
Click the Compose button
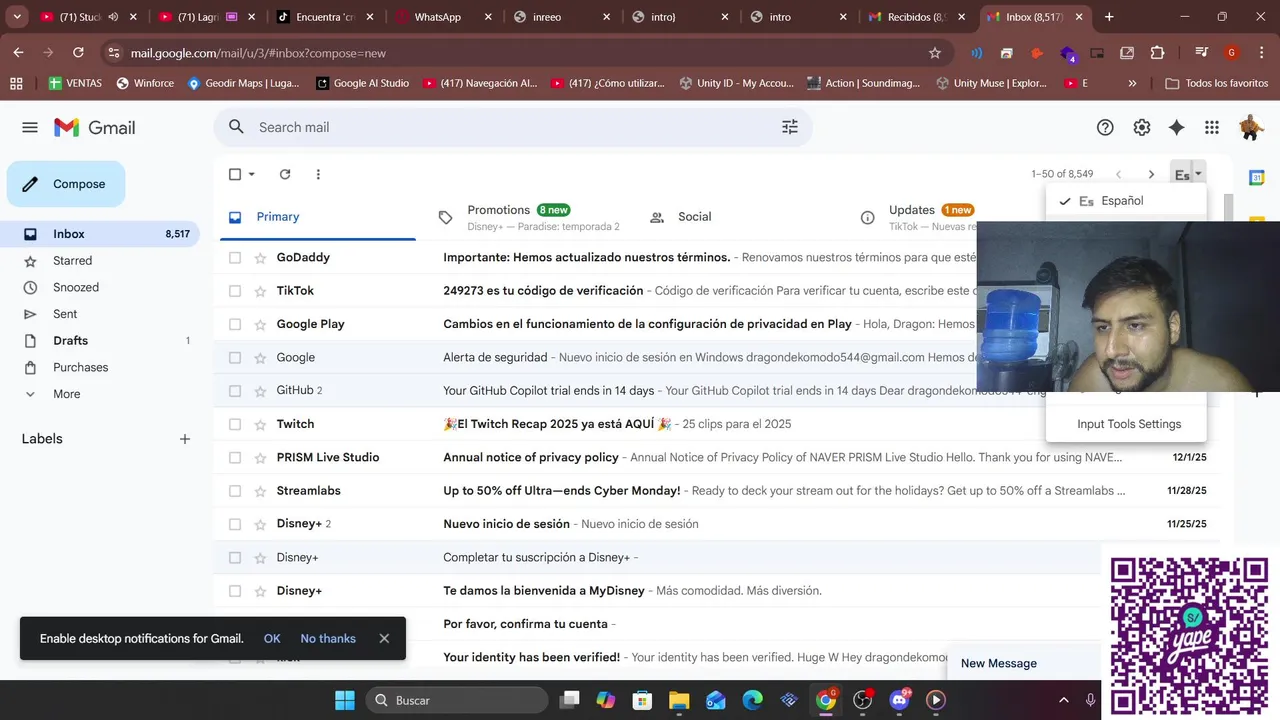(x=66, y=184)
